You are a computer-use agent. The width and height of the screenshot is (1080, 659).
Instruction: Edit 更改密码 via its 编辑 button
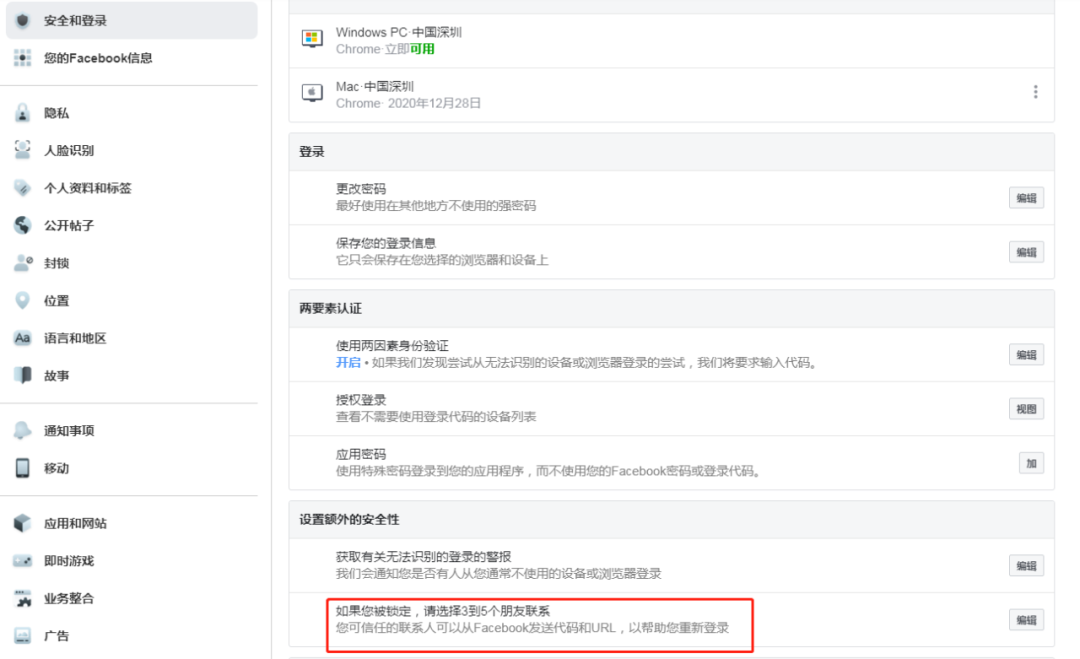tap(1026, 198)
